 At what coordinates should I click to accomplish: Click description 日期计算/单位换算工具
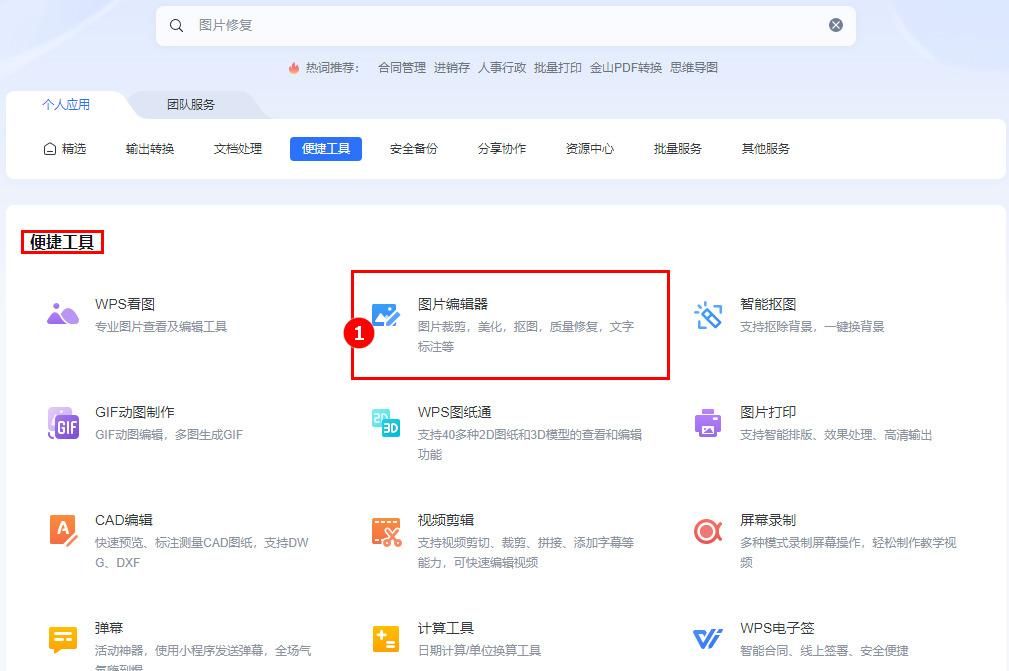click(x=479, y=650)
